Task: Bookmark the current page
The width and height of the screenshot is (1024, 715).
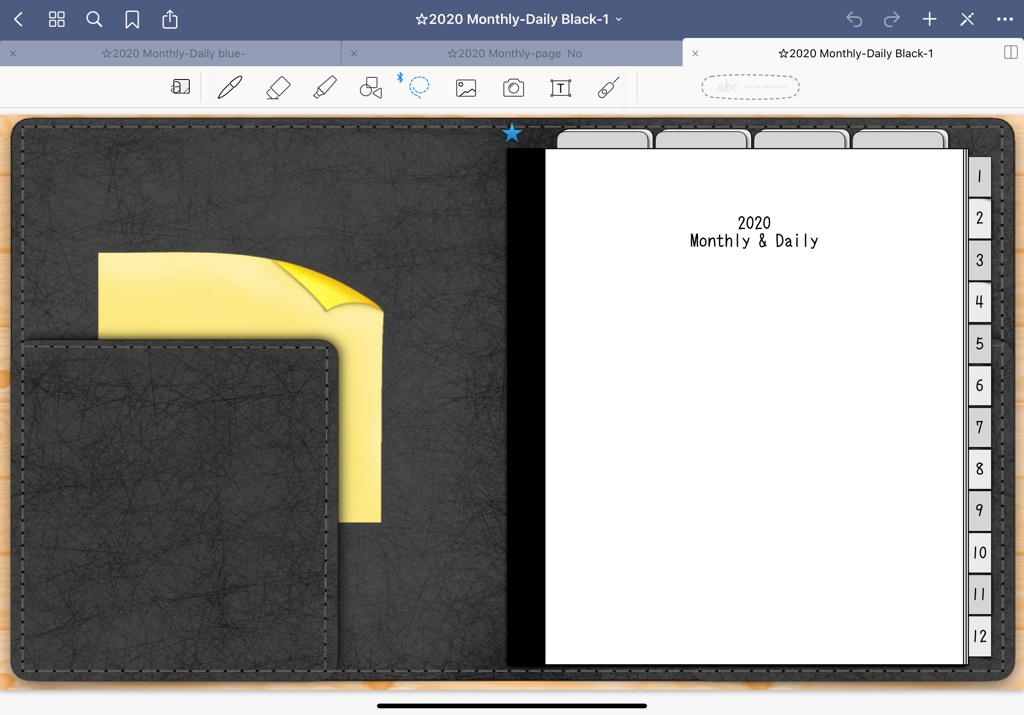Action: (x=132, y=20)
